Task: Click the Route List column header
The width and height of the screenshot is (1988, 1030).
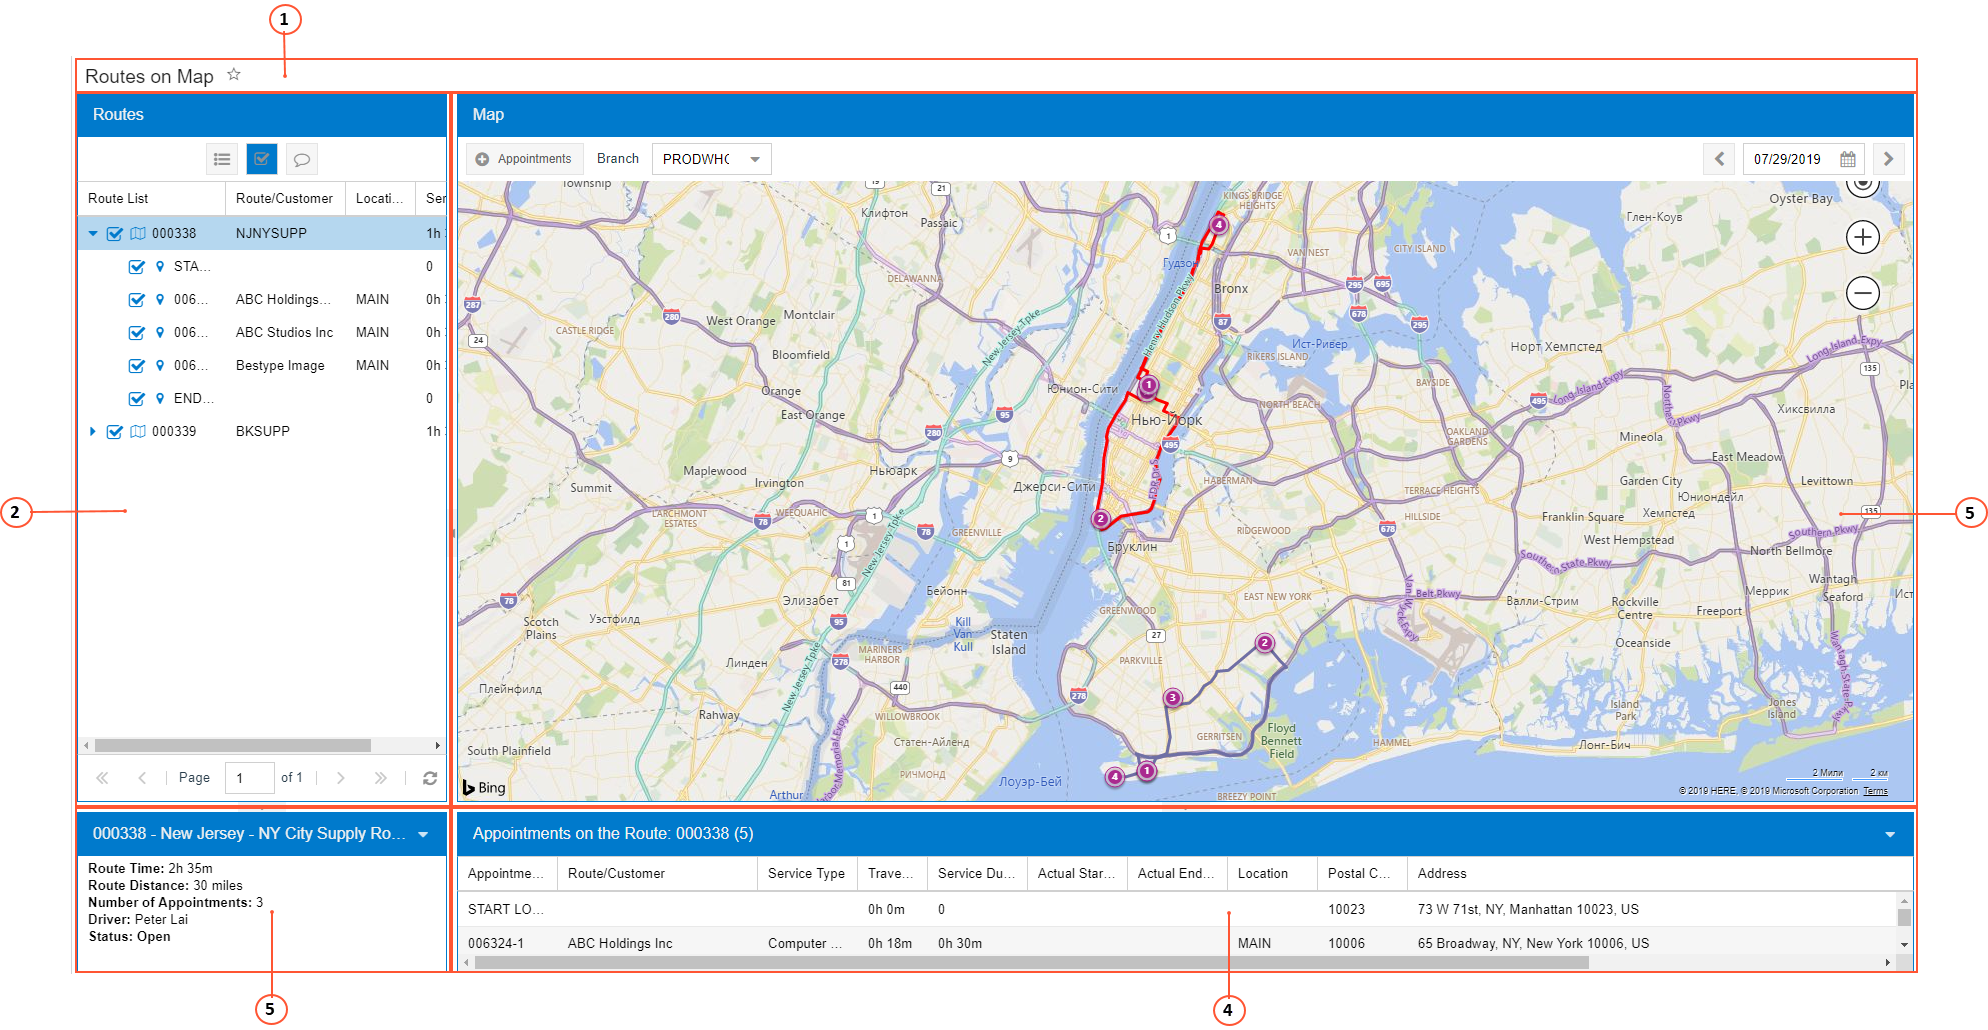Action: tap(152, 198)
